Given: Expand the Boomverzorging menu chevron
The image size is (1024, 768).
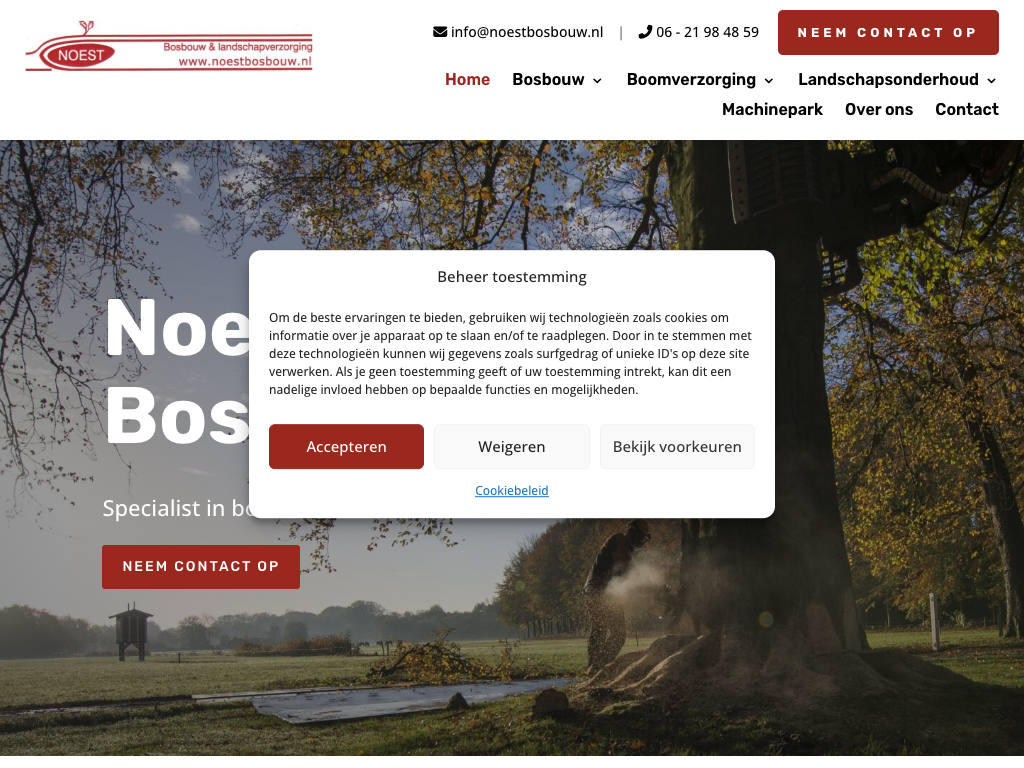Looking at the screenshot, I should tap(769, 80).
